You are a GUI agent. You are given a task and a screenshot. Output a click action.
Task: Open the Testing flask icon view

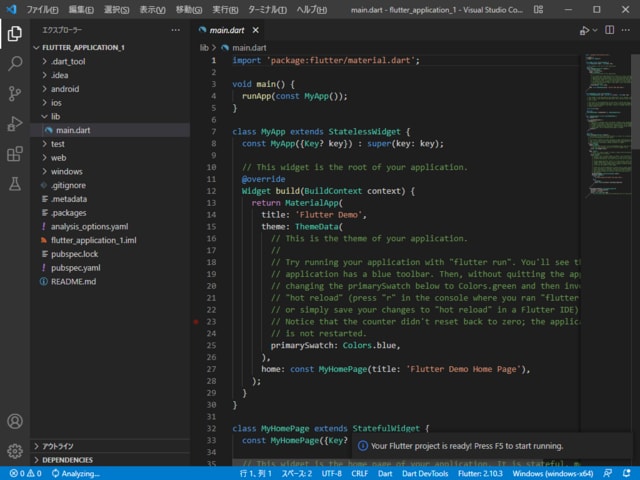click(15, 183)
